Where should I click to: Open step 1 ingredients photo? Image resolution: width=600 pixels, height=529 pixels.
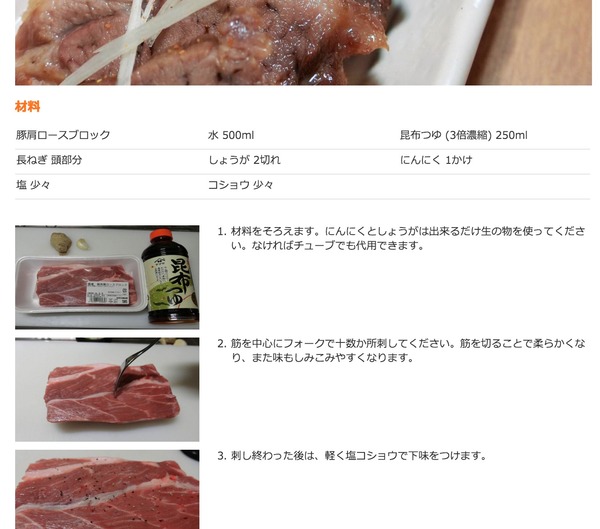pyautogui.click(x=107, y=277)
